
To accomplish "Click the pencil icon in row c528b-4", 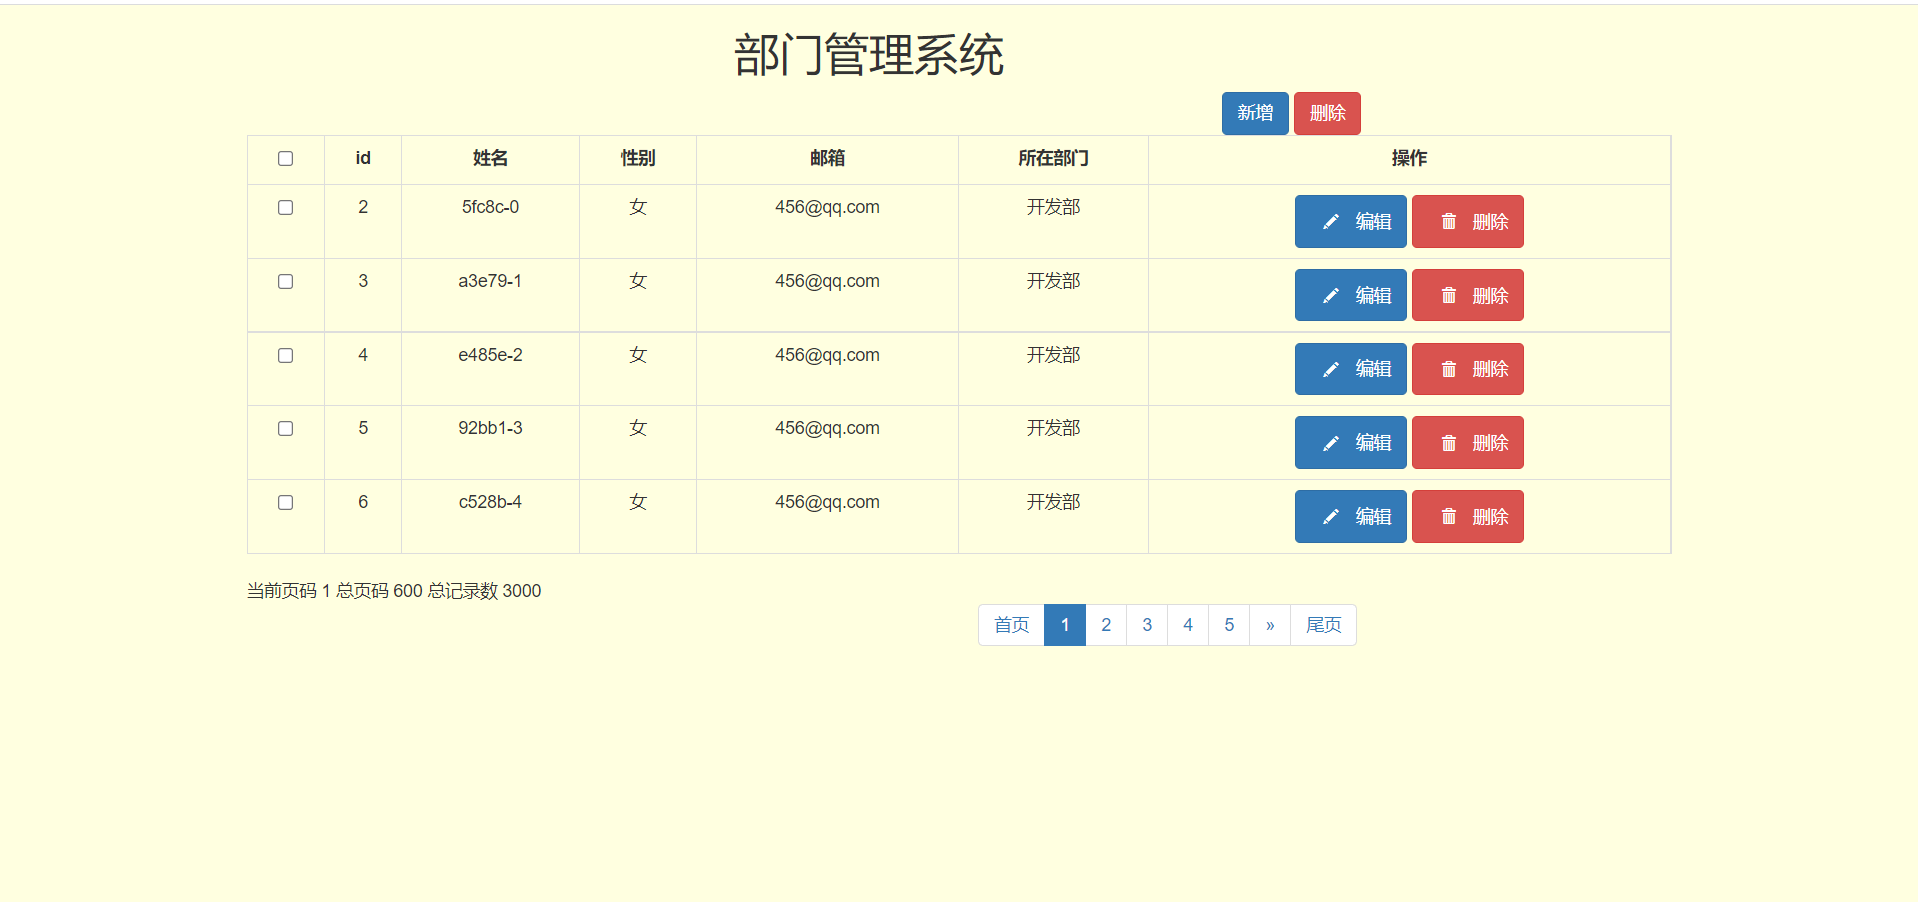I will (1330, 517).
